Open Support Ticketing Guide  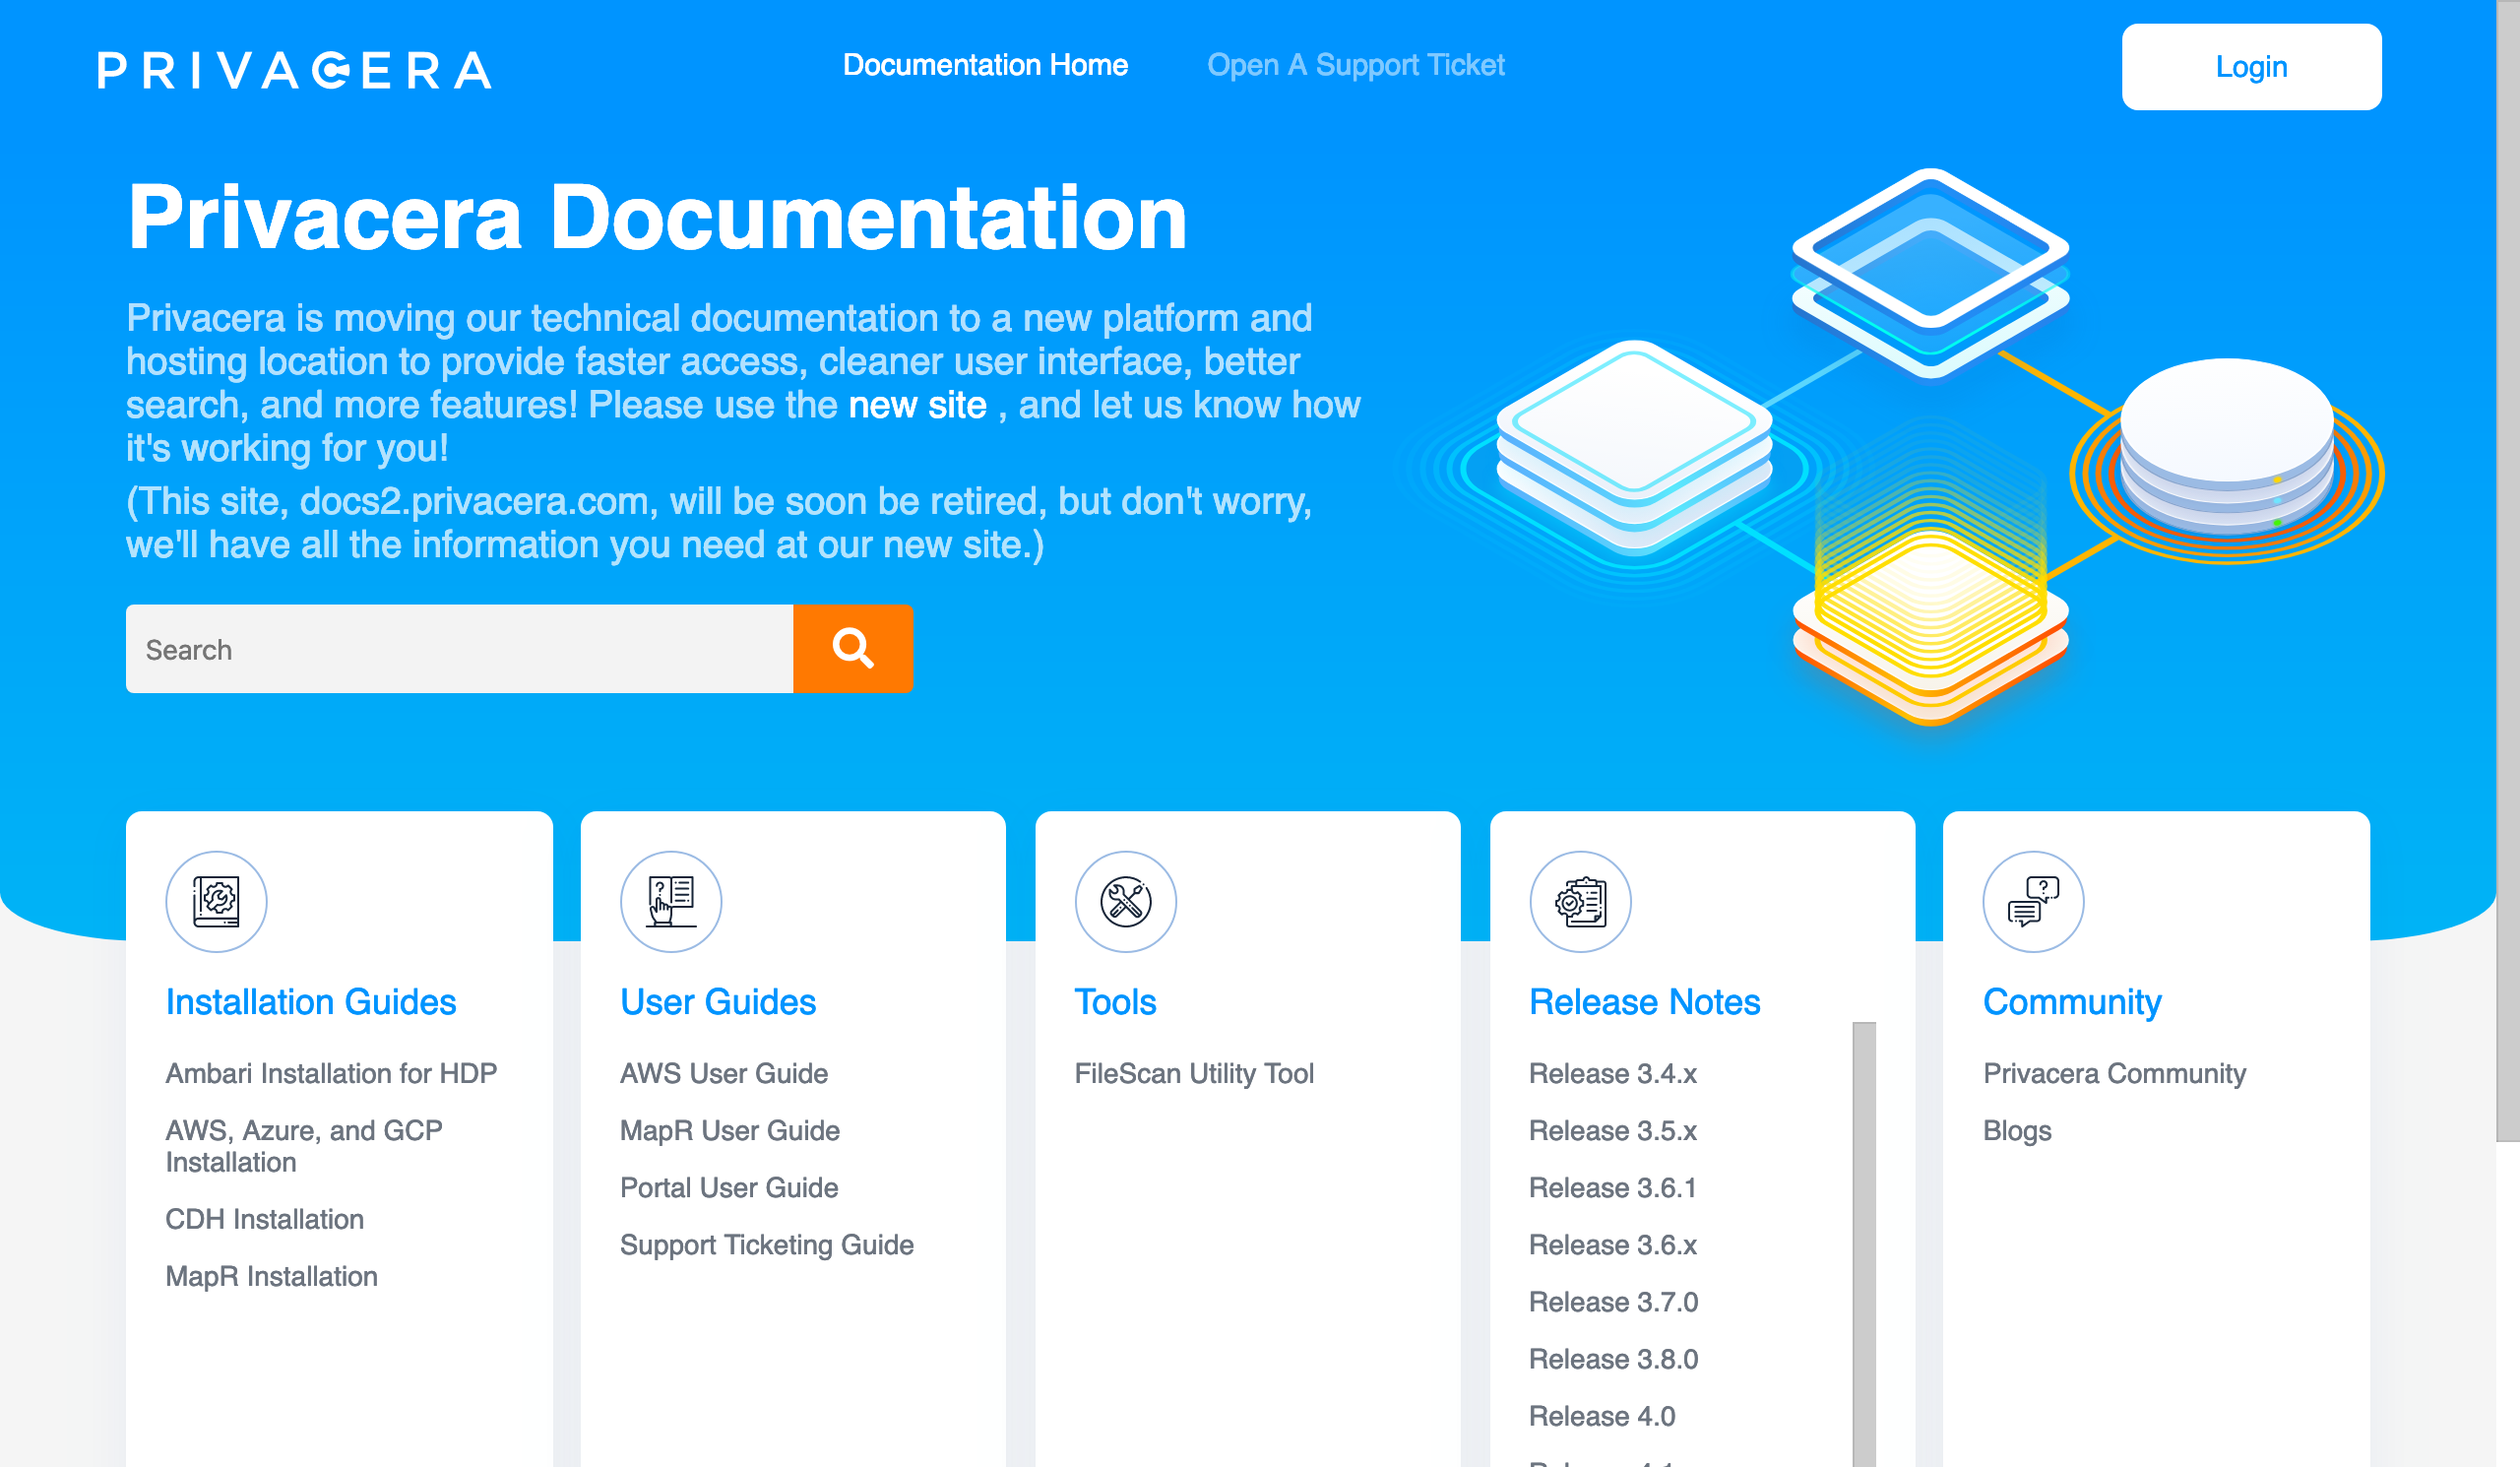coord(767,1244)
